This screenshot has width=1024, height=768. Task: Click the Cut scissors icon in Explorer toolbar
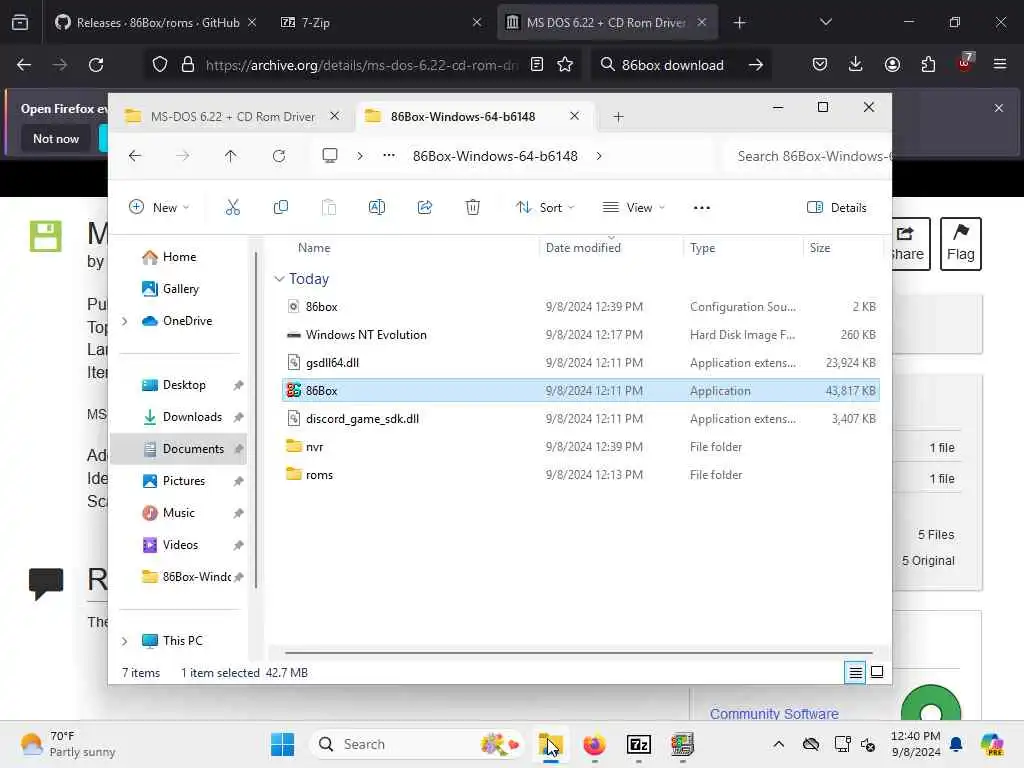(x=232, y=208)
